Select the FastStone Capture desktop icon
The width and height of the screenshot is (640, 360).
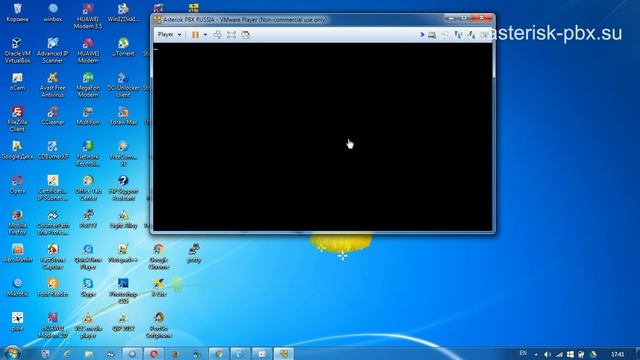pos(53,256)
